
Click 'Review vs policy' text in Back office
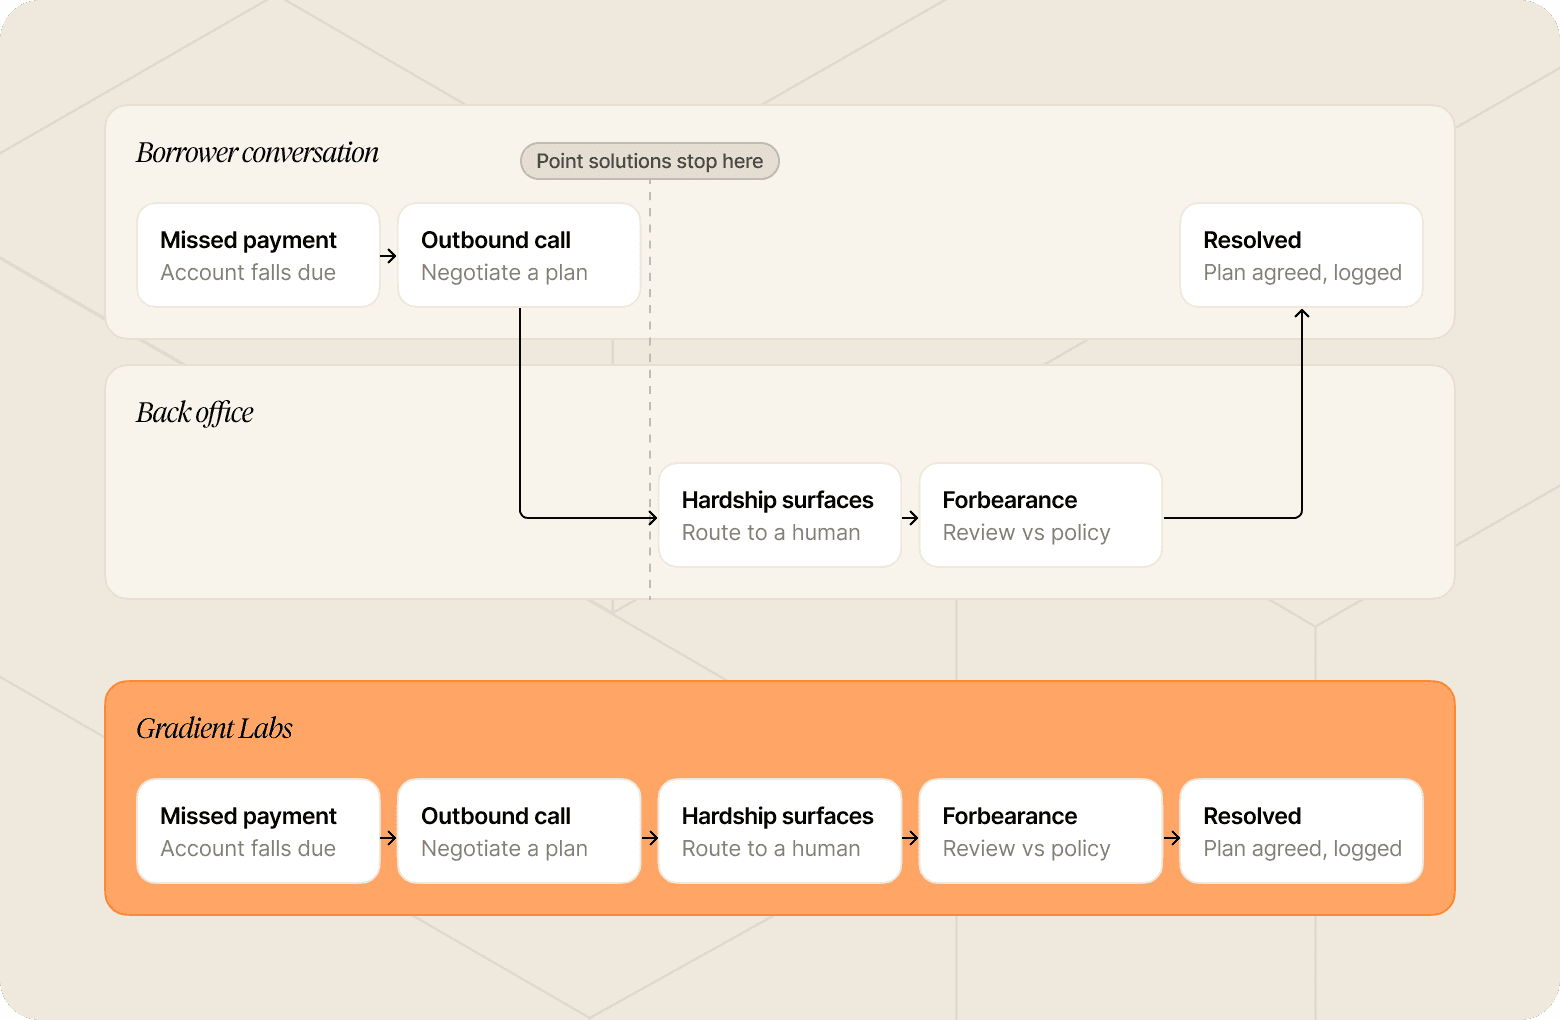tap(1026, 533)
